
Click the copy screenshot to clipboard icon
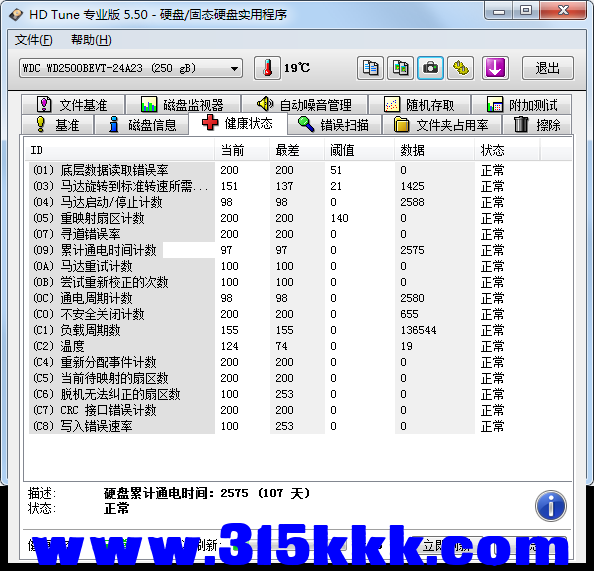point(400,68)
